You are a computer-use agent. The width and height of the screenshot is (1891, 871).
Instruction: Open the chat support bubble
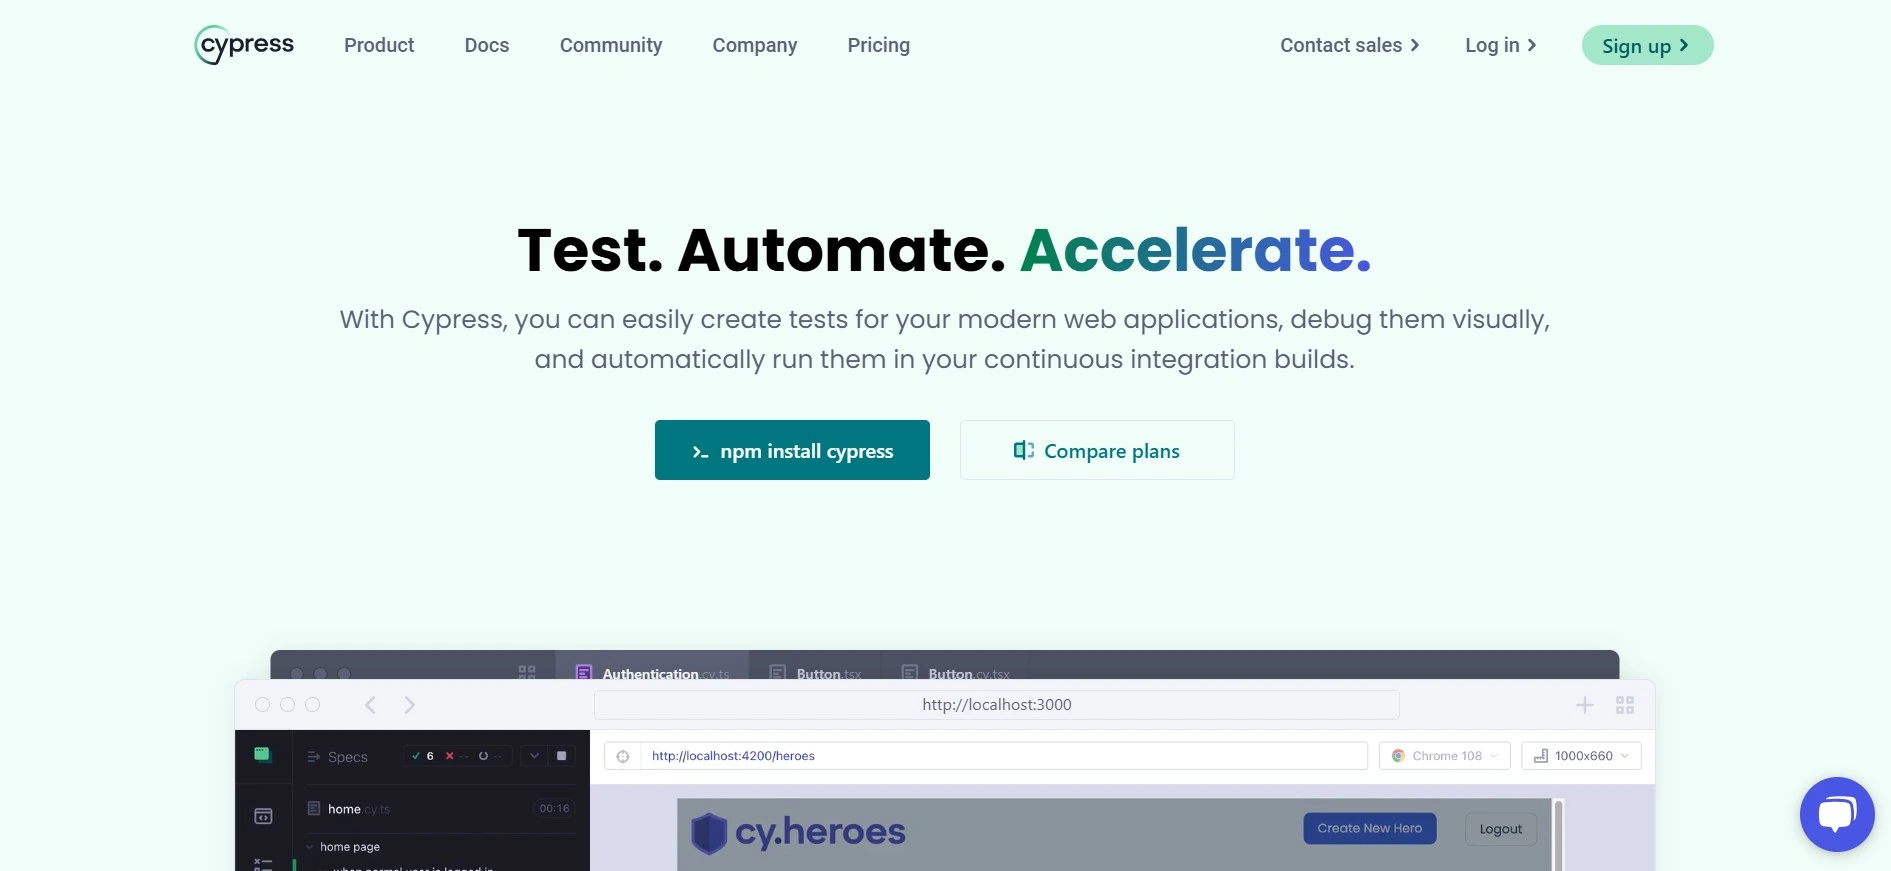1837,814
